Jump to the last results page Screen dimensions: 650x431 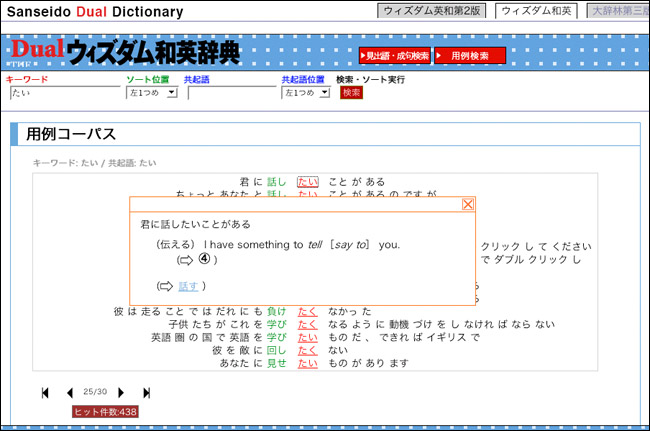point(146,392)
